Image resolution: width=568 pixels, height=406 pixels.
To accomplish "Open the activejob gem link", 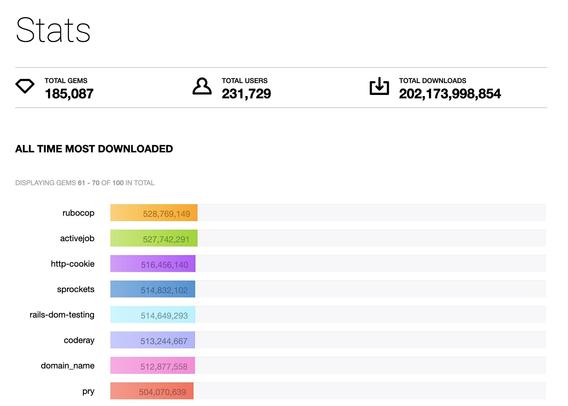I will pos(77,239).
